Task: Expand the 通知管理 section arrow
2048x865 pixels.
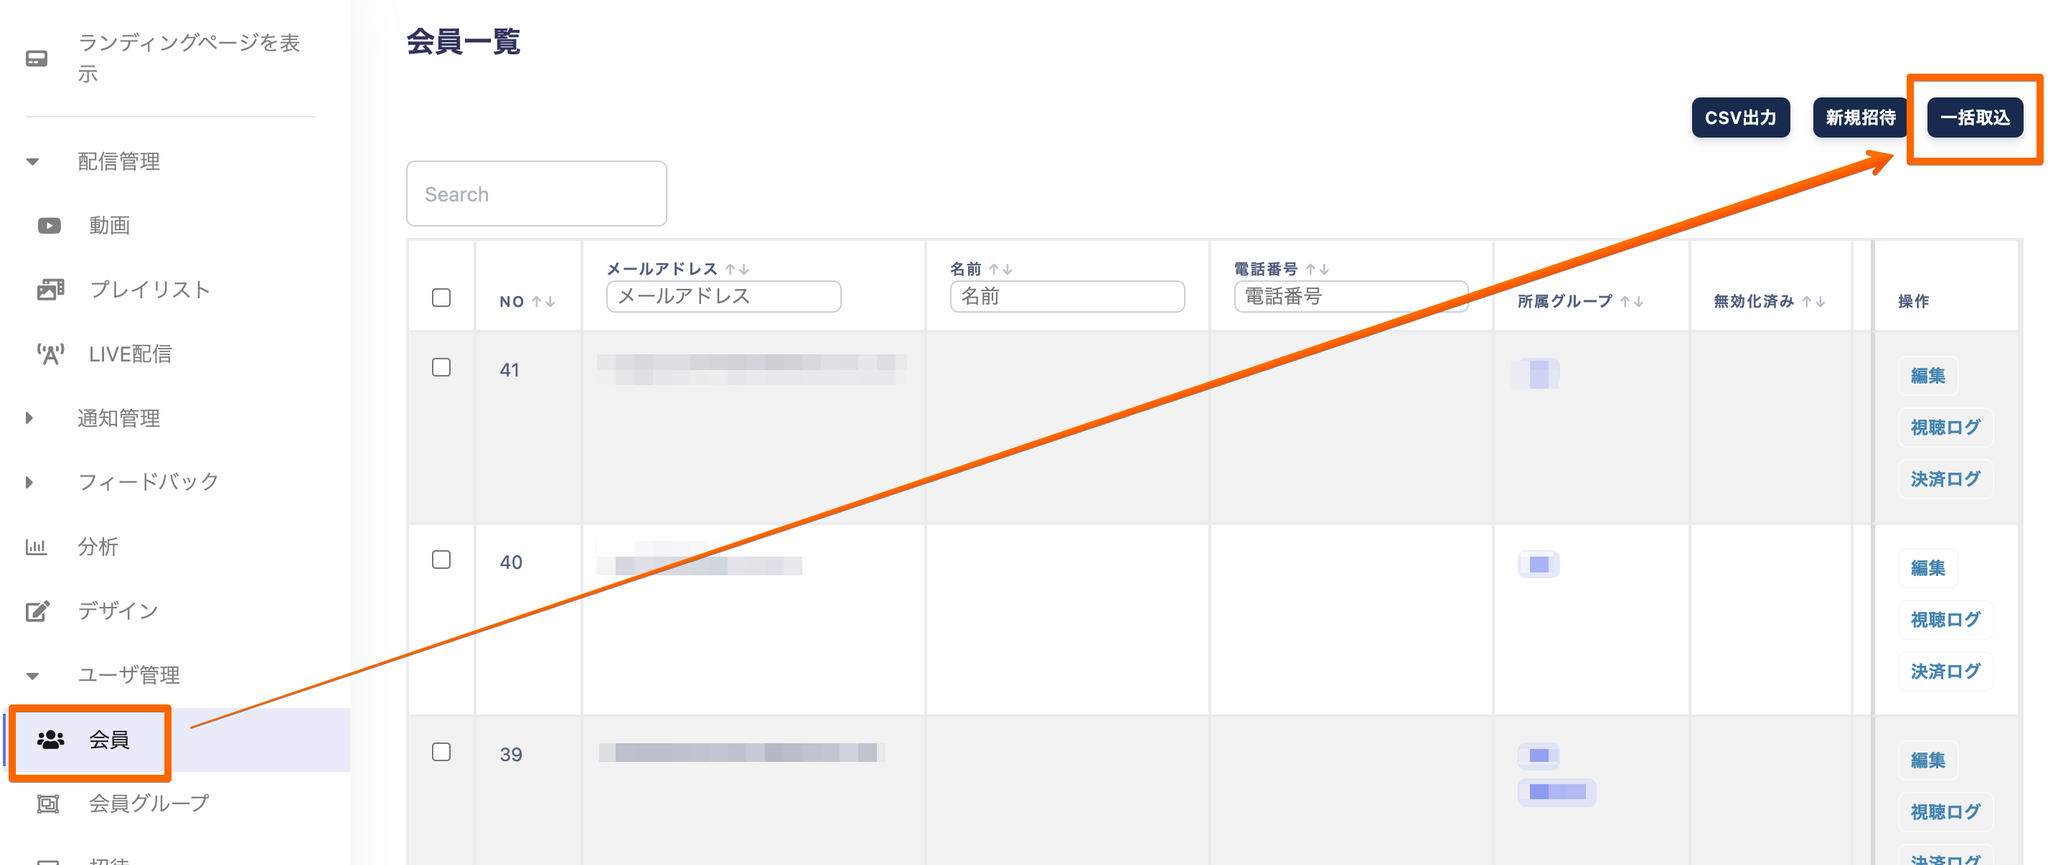Action: click(x=30, y=418)
